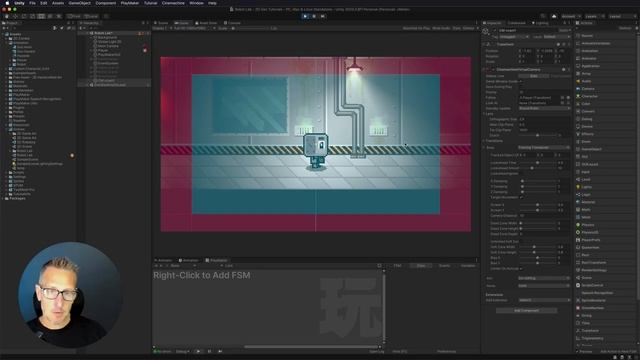Switch to the Console tab
The image size is (640, 360).
pos(232,23)
